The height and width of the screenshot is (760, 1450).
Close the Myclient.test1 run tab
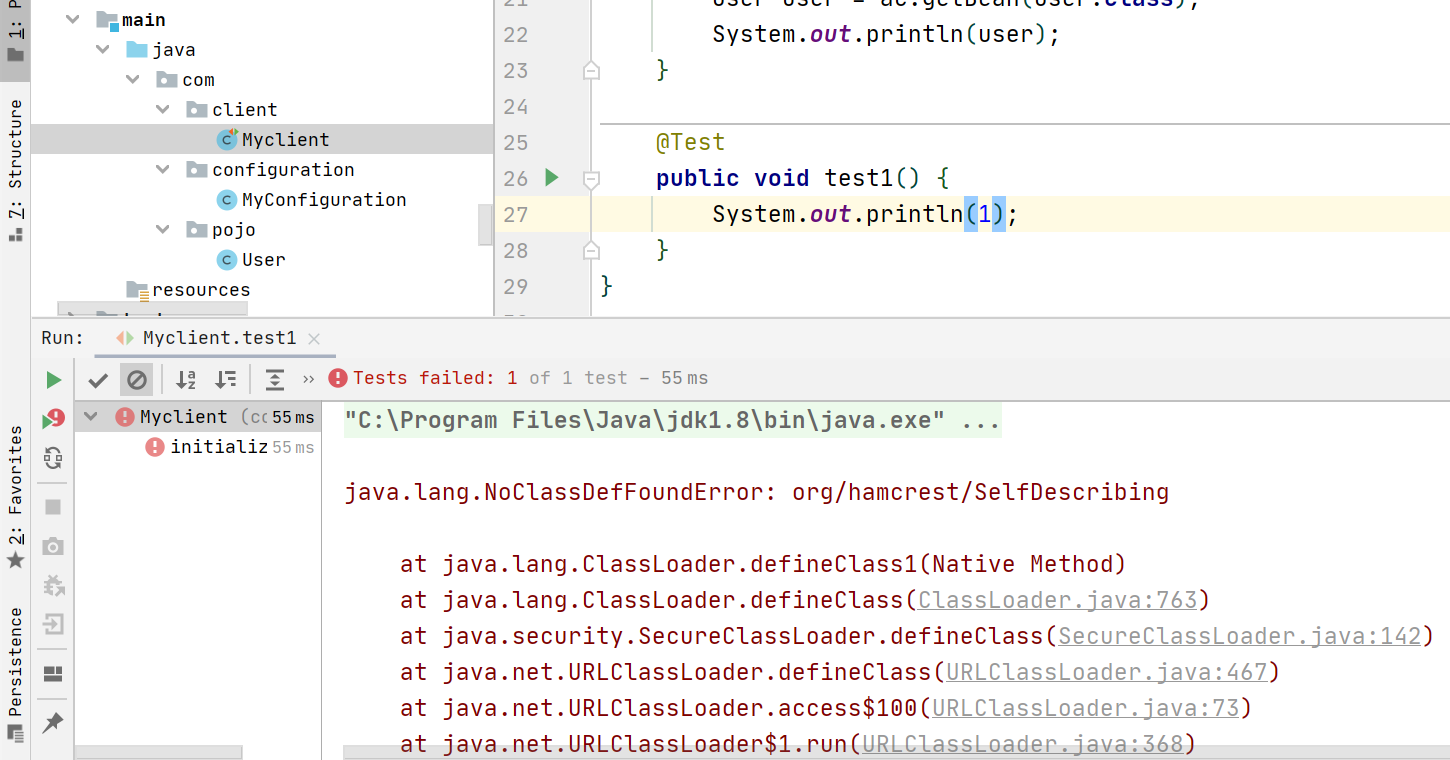click(x=314, y=339)
